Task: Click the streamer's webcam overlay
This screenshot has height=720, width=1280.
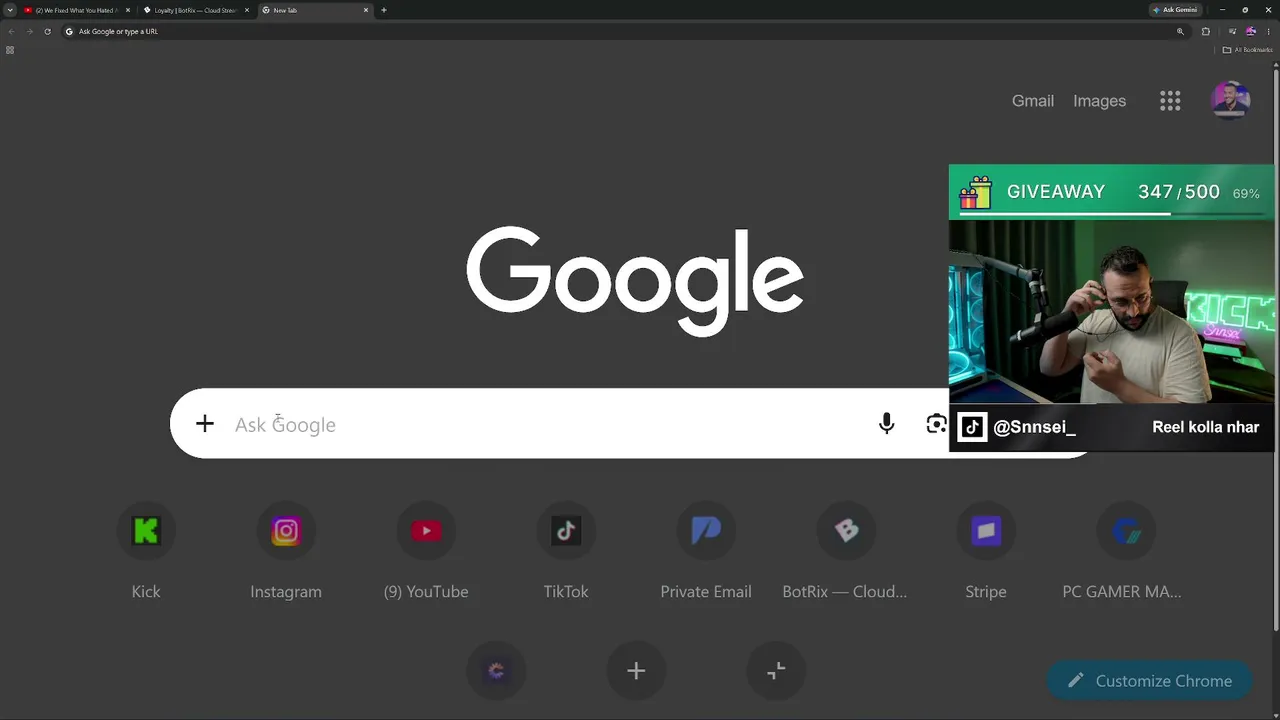Action: click(1112, 311)
